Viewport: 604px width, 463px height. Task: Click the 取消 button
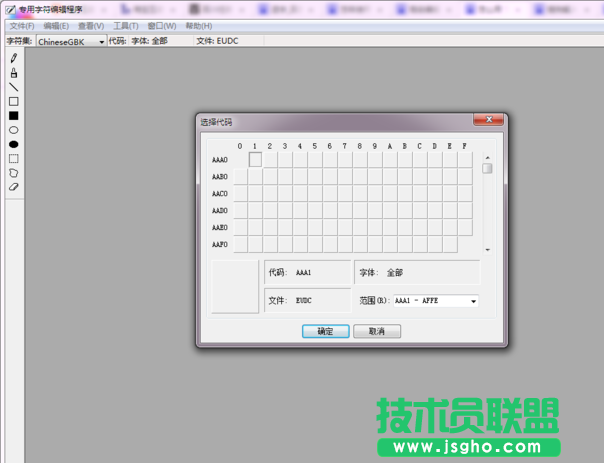(x=377, y=331)
